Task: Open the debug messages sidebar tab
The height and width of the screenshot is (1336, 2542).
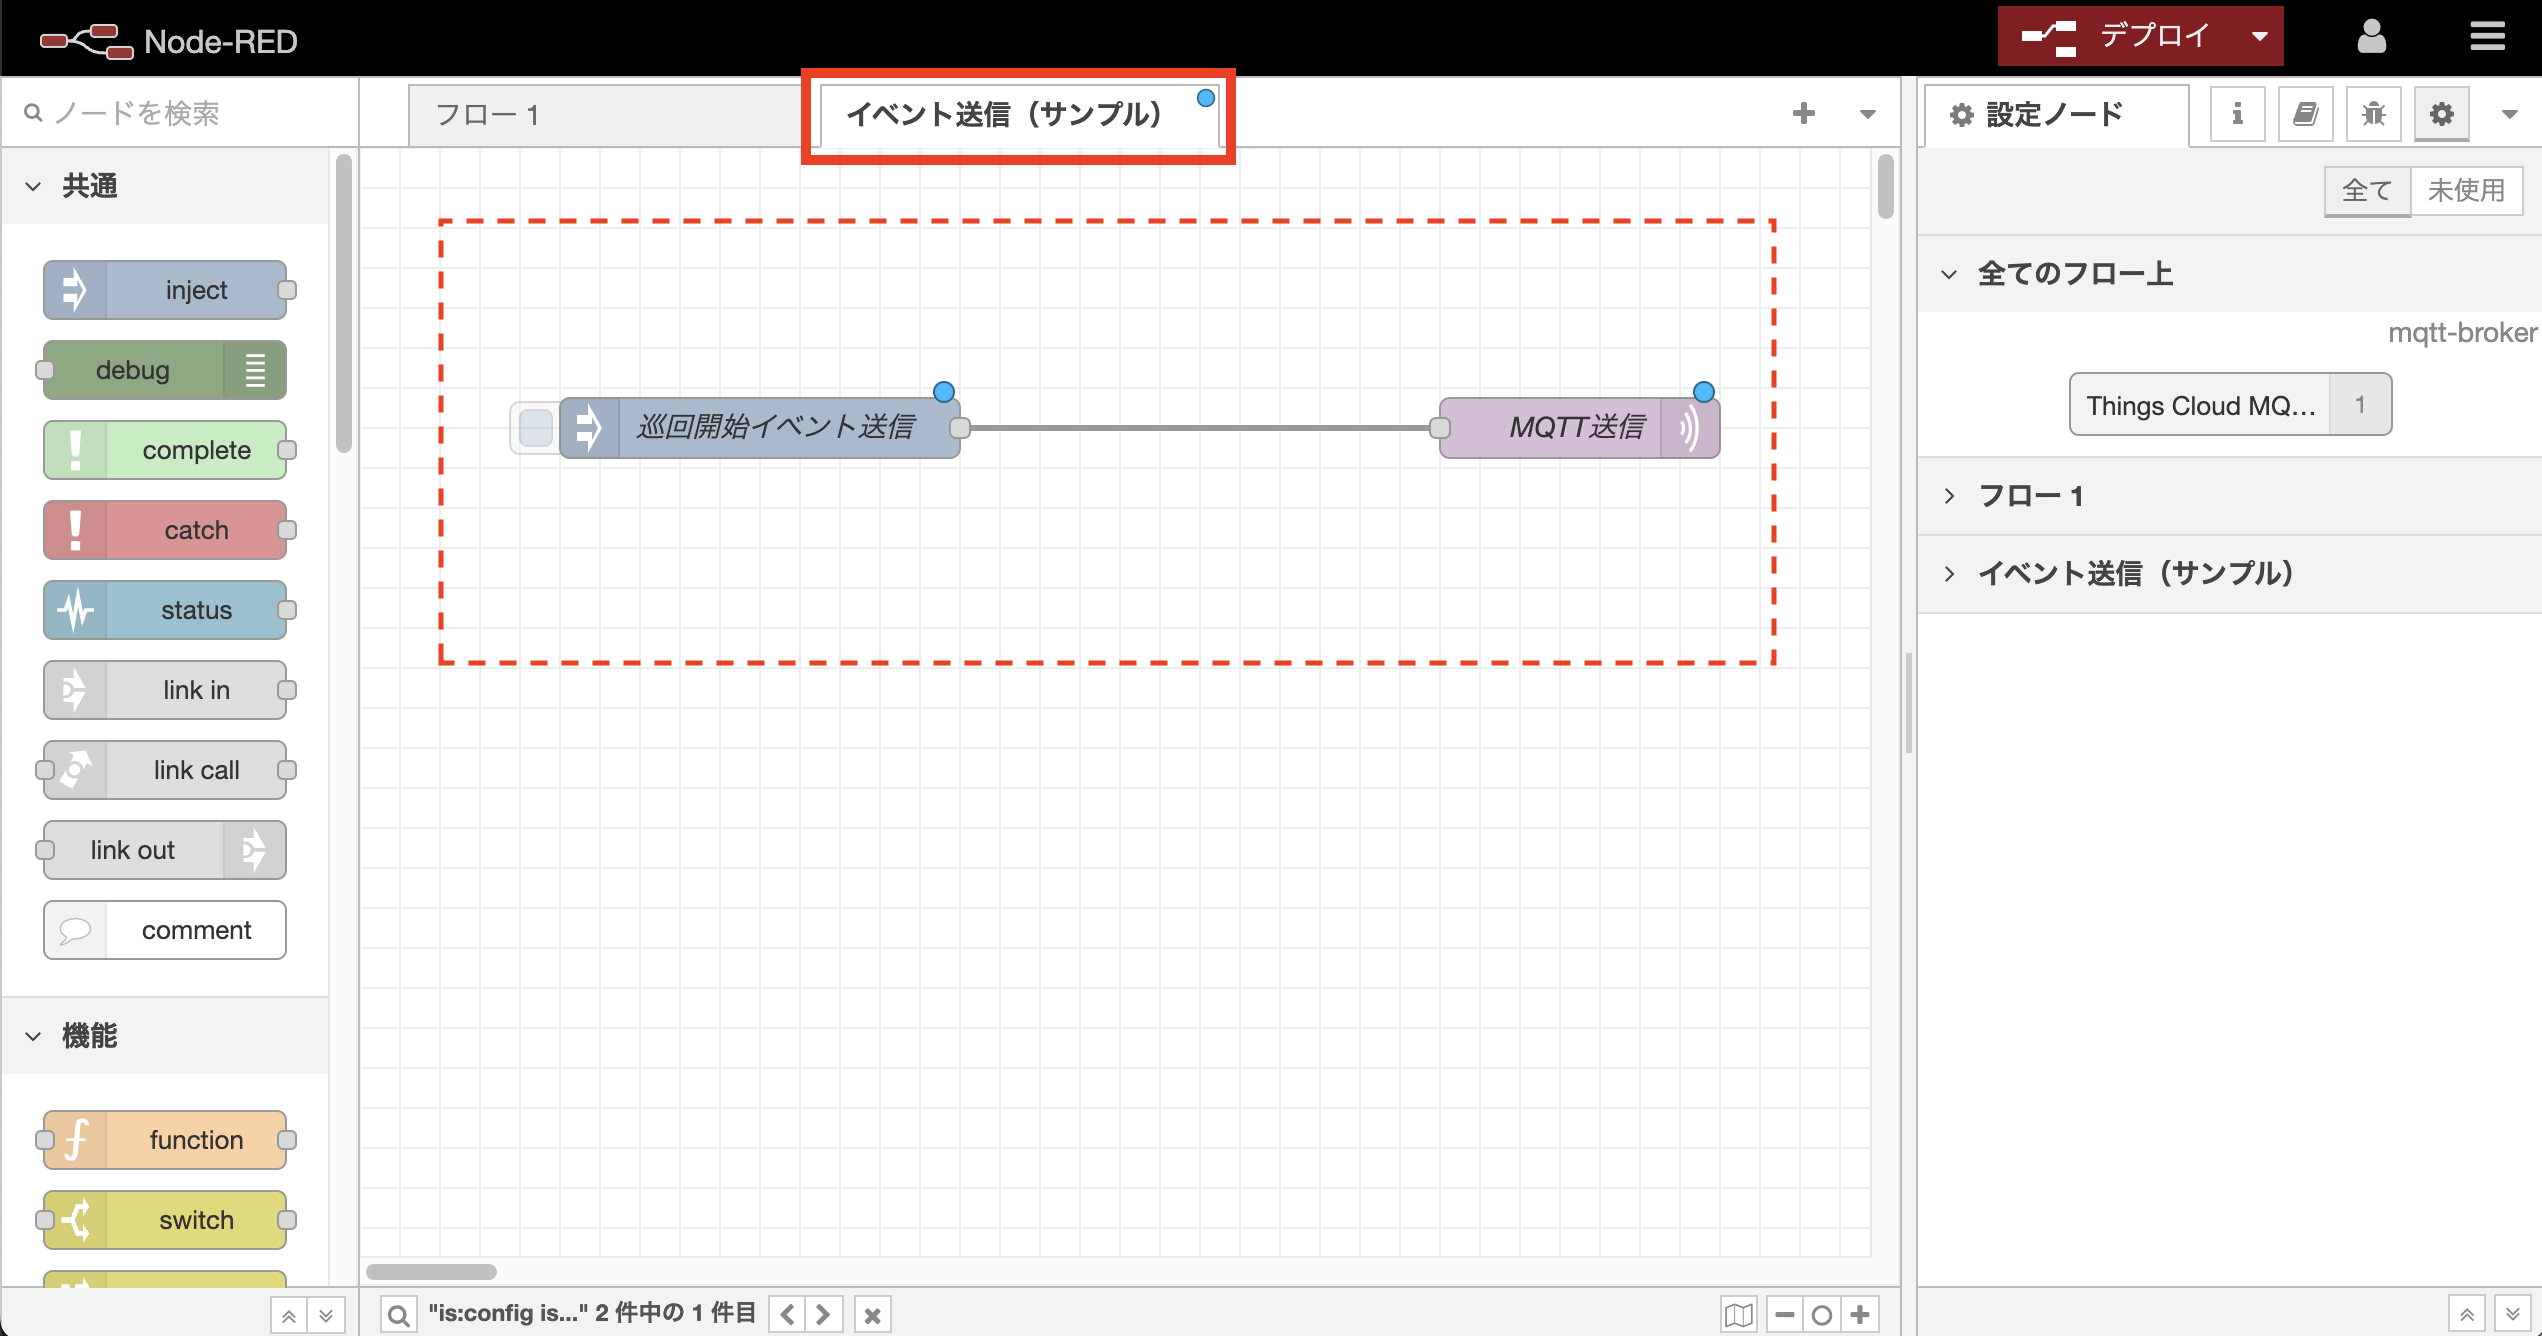Action: (2373, 114)
